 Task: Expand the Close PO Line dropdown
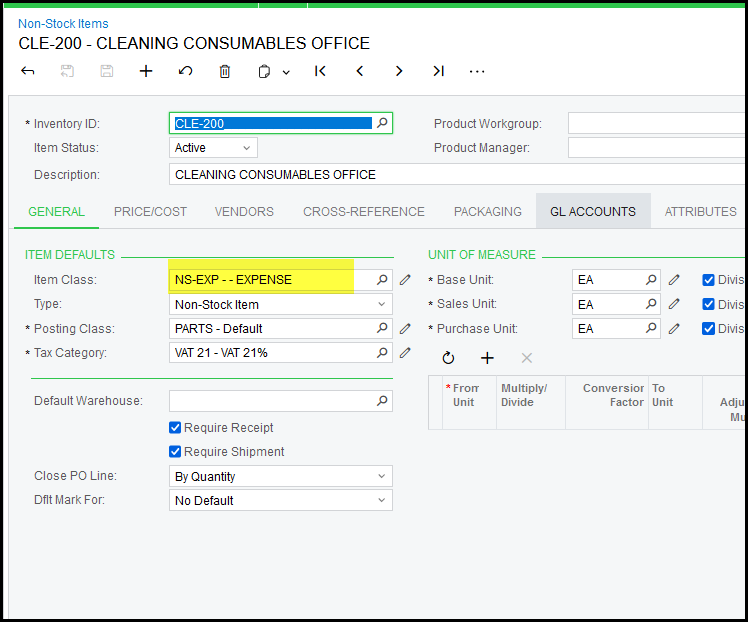point(280,477)
